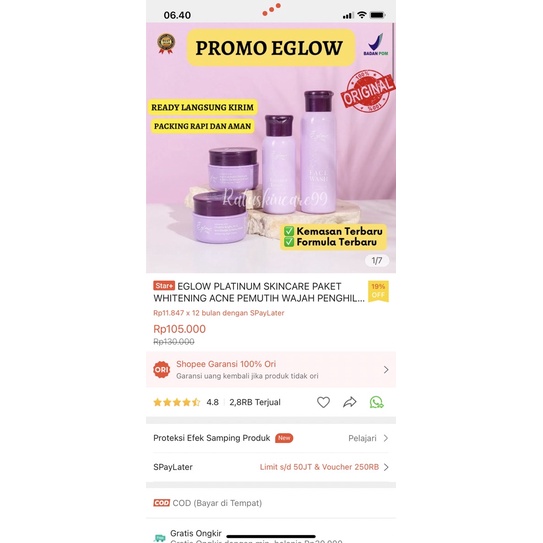The width and height of the screenshot is (543, 543).
Task: Tap the COD payment badge icon
Action: [x=161, y=502]
